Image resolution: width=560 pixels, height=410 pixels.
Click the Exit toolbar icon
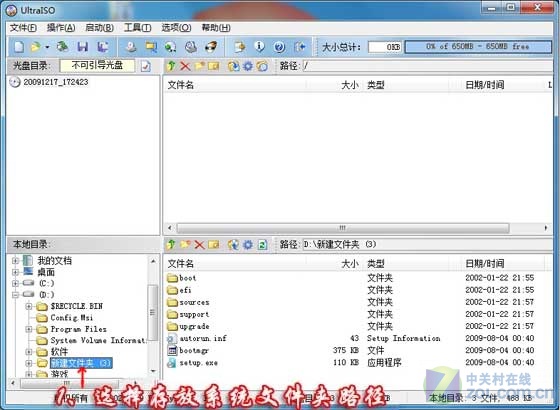(300, 46)
